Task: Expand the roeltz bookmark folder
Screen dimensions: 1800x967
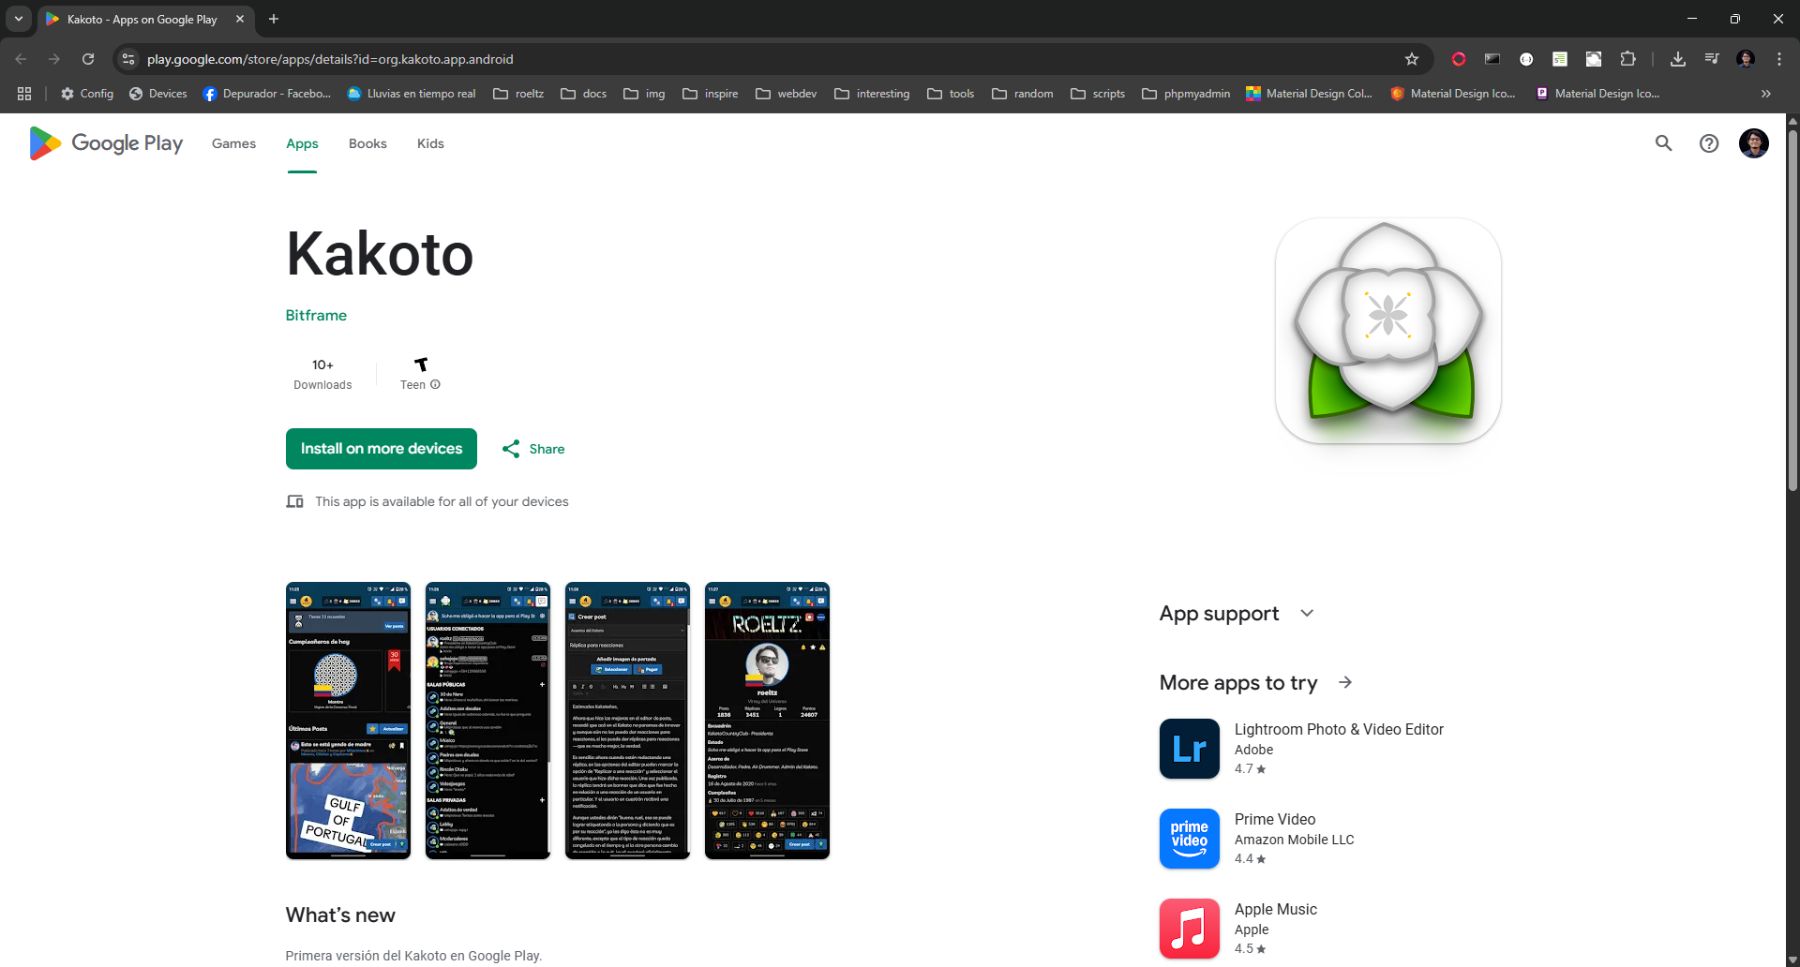Action: coord(518,93)
